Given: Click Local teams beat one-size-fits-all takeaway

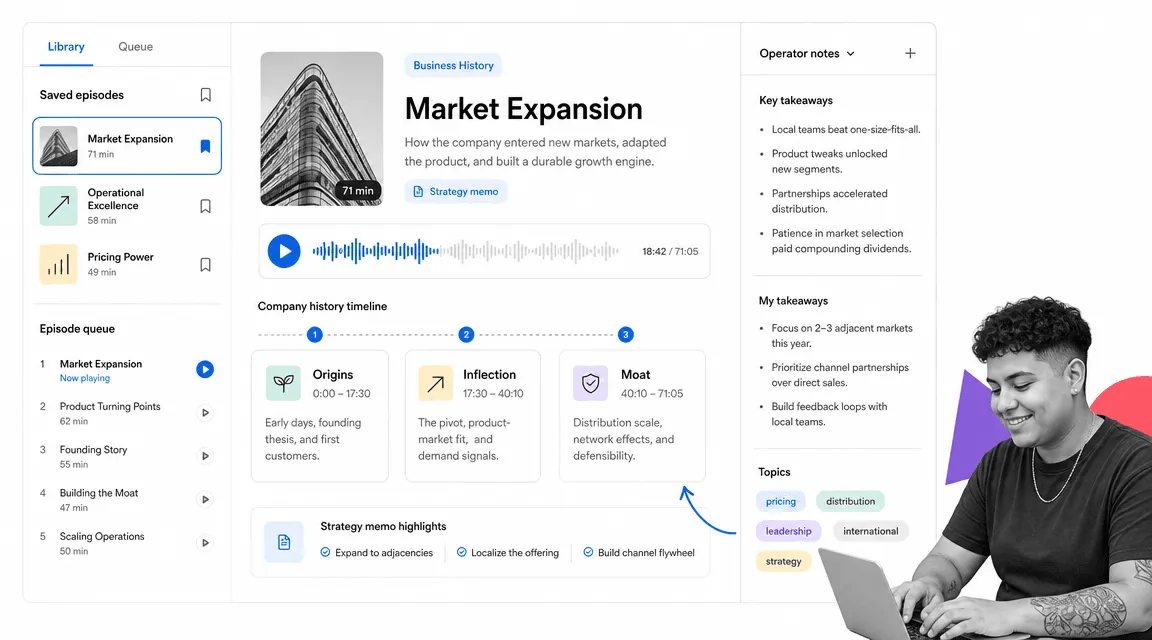Looking at the screenshot, I should pos(846,129).
